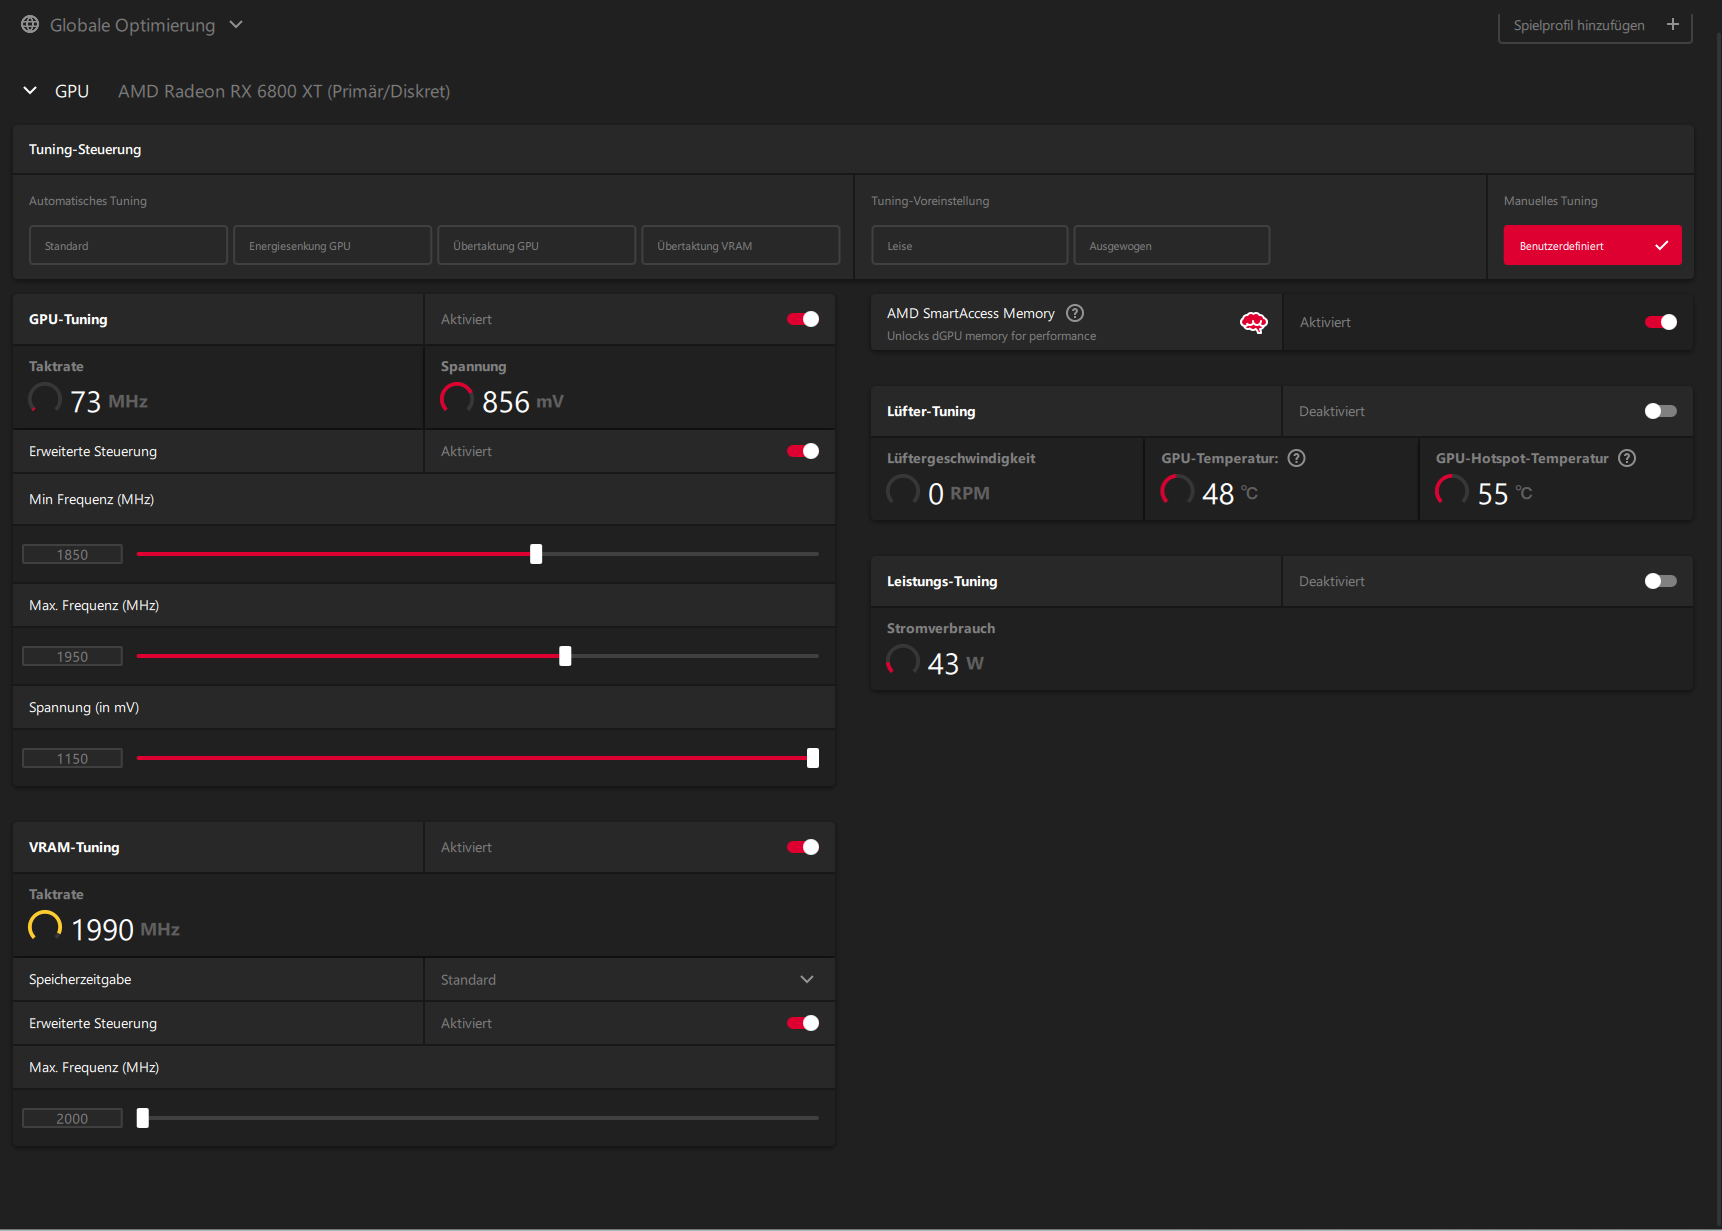Click the Lüfter-Tuning Deaktiviert status text
This screenshot has width=1722, height=1231.
[x=1331, y=411]
